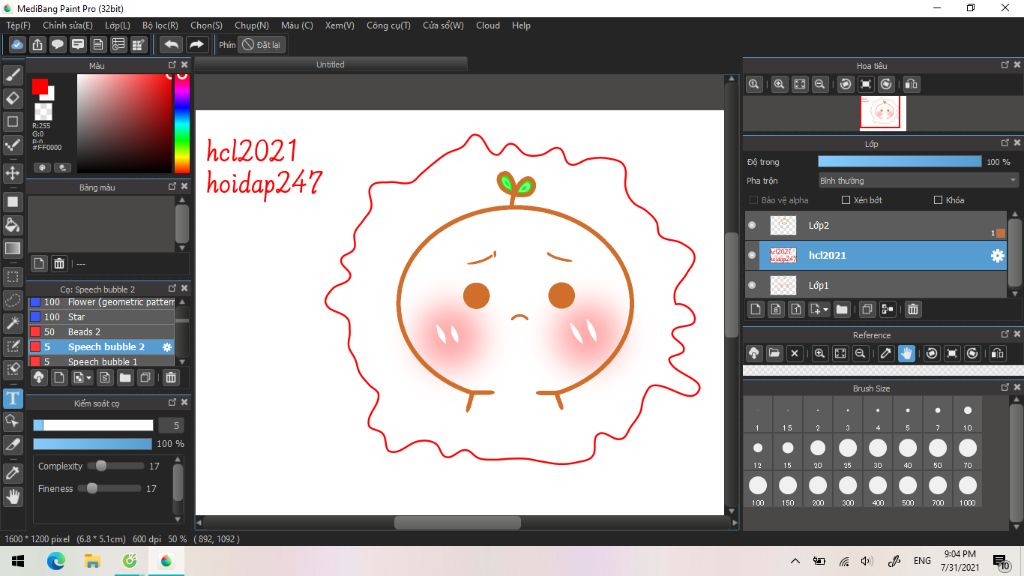The height and width of the screenshot is (576, 1024).
Task: Click the red foreground color swatch
Action: coord(40,86)
